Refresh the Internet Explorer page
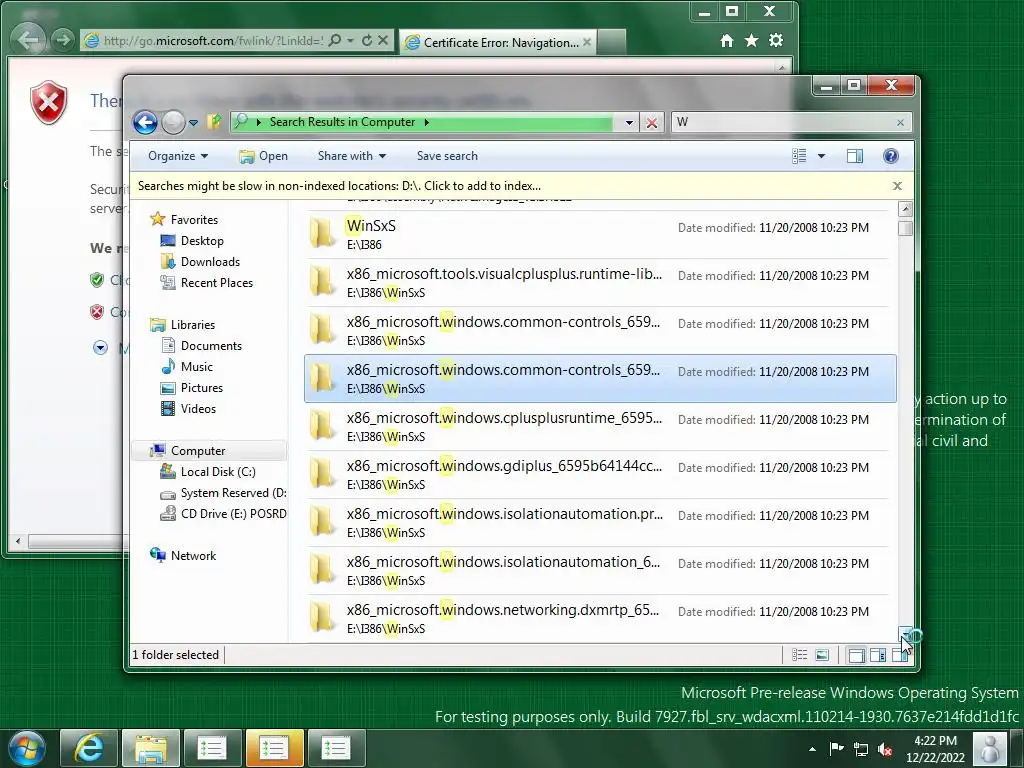 (x=367, y=40)
